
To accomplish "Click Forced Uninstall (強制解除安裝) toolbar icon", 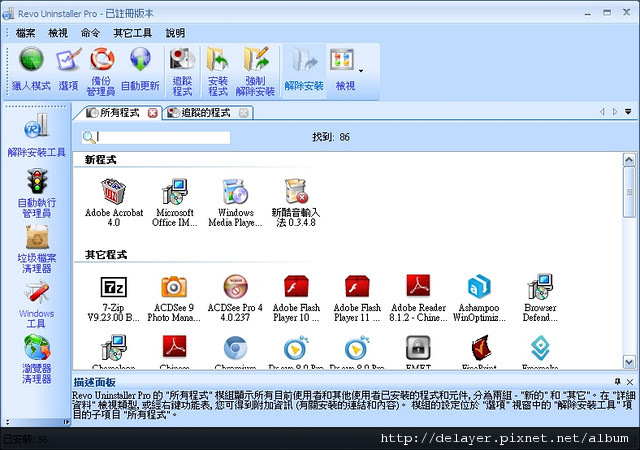I will (x=255, y=71).
